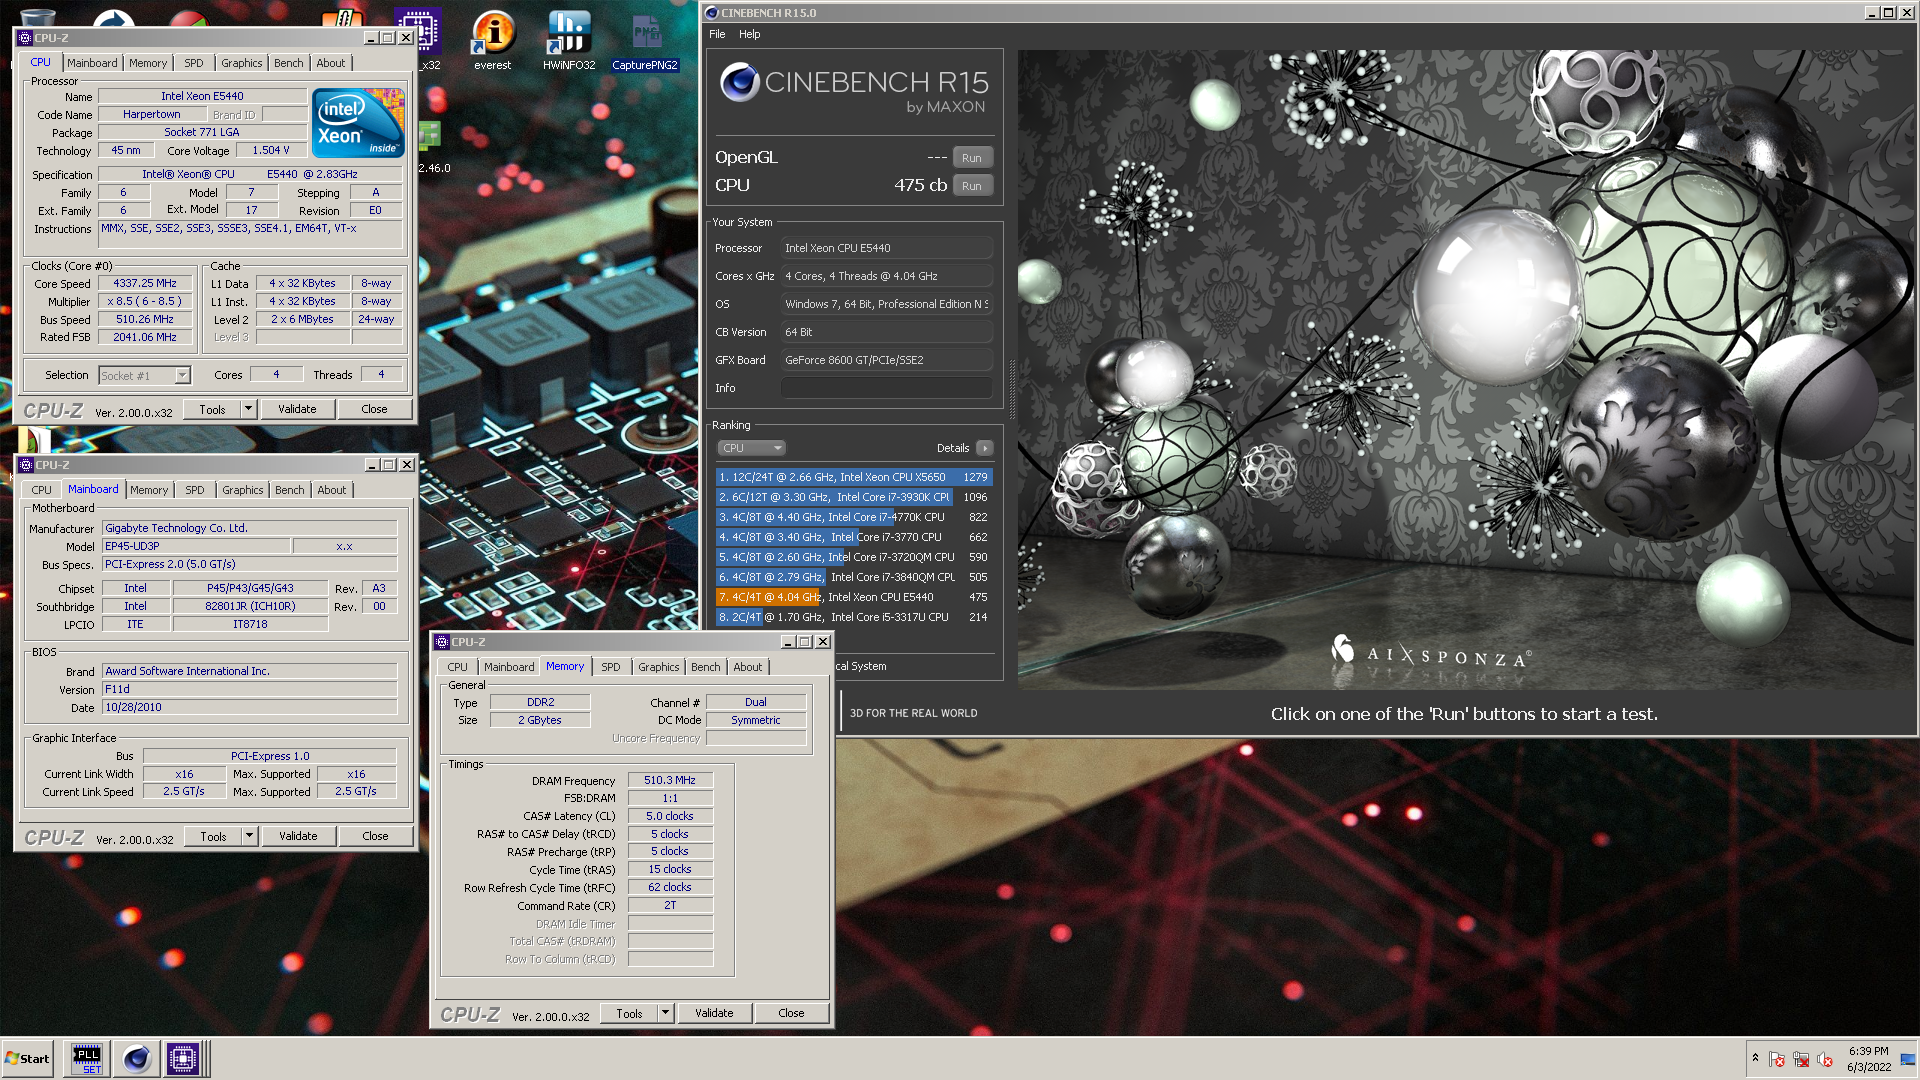1920x1080 pixels.
Task: Click Validate in the CPU-Z memory window
Action: 714,1013
